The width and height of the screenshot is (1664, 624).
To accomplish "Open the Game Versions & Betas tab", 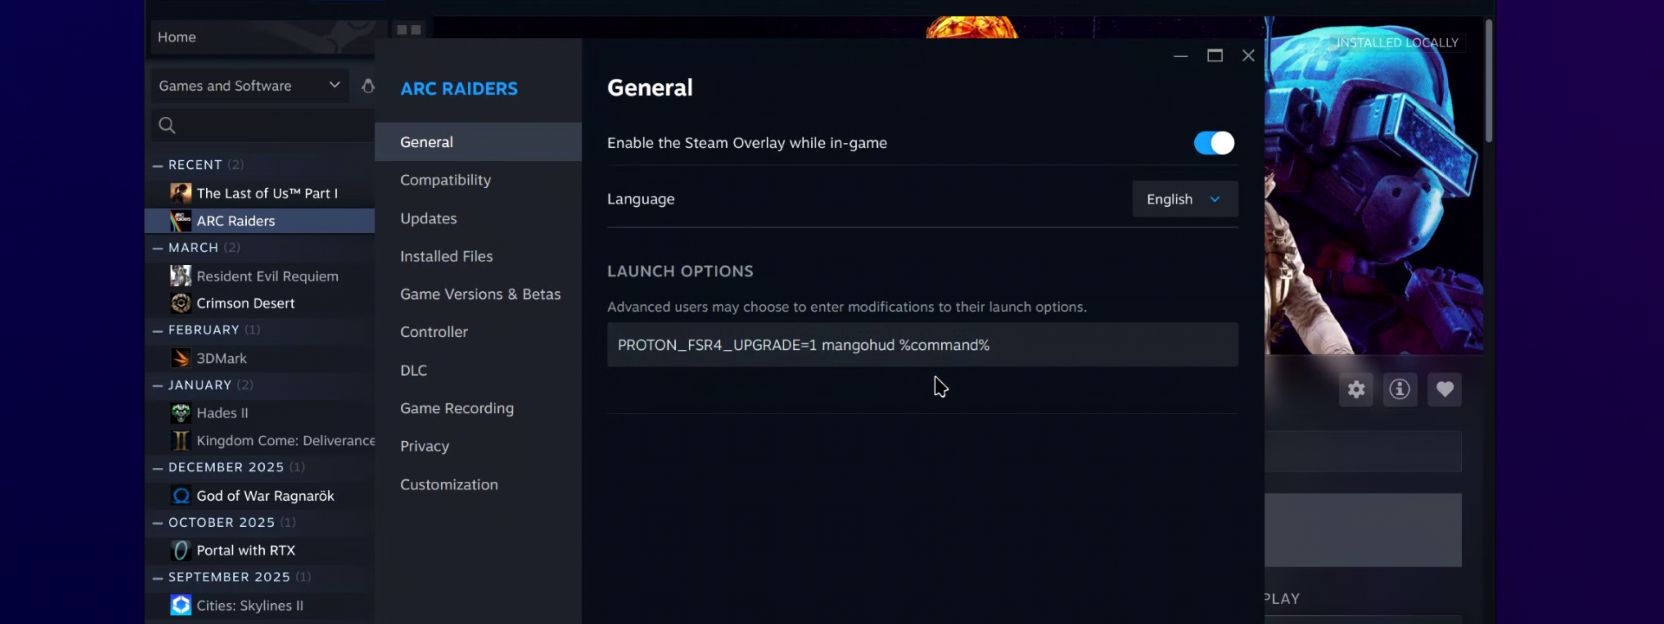I will click(478, 294).
